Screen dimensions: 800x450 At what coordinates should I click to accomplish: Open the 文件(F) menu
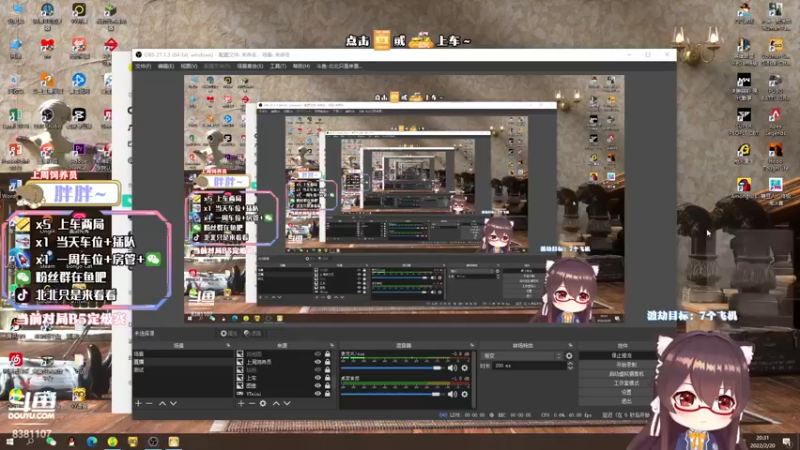coord(143,66)
